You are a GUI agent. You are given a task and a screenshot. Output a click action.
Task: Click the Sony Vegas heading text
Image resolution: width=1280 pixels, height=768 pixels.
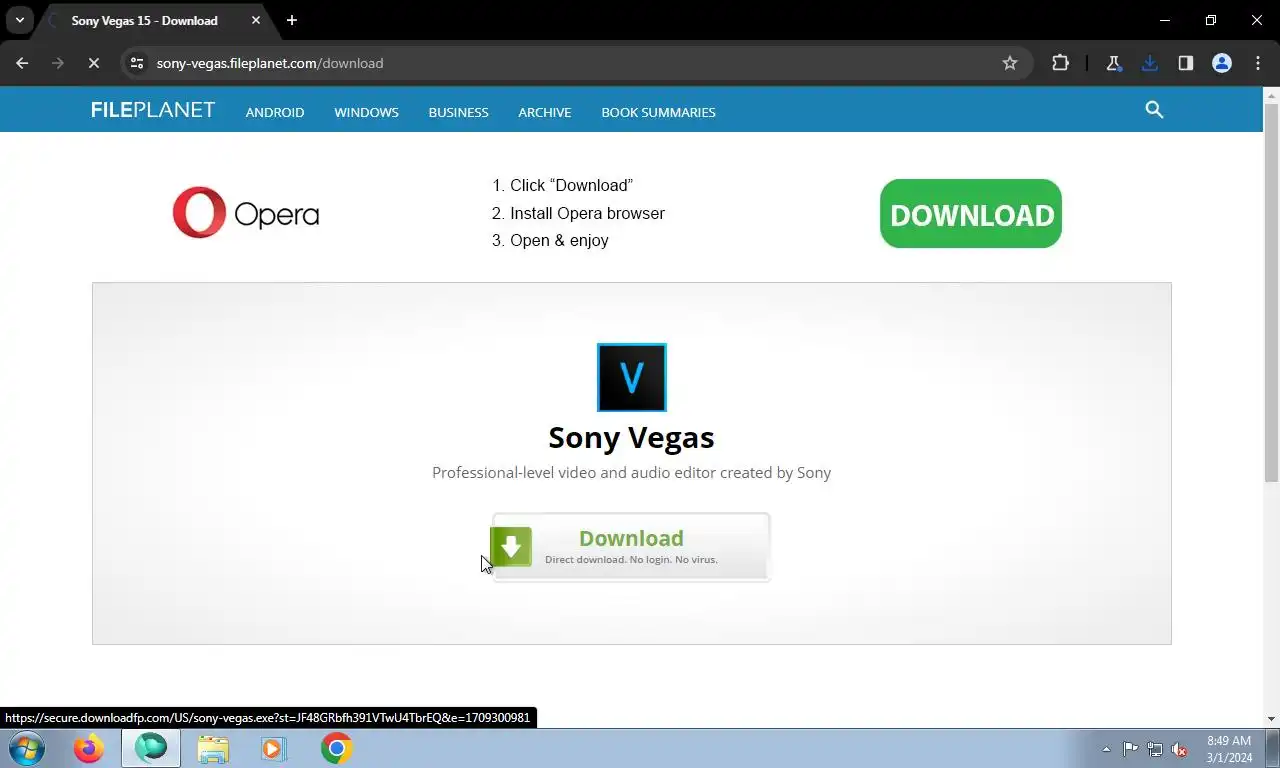pos(631,437)
